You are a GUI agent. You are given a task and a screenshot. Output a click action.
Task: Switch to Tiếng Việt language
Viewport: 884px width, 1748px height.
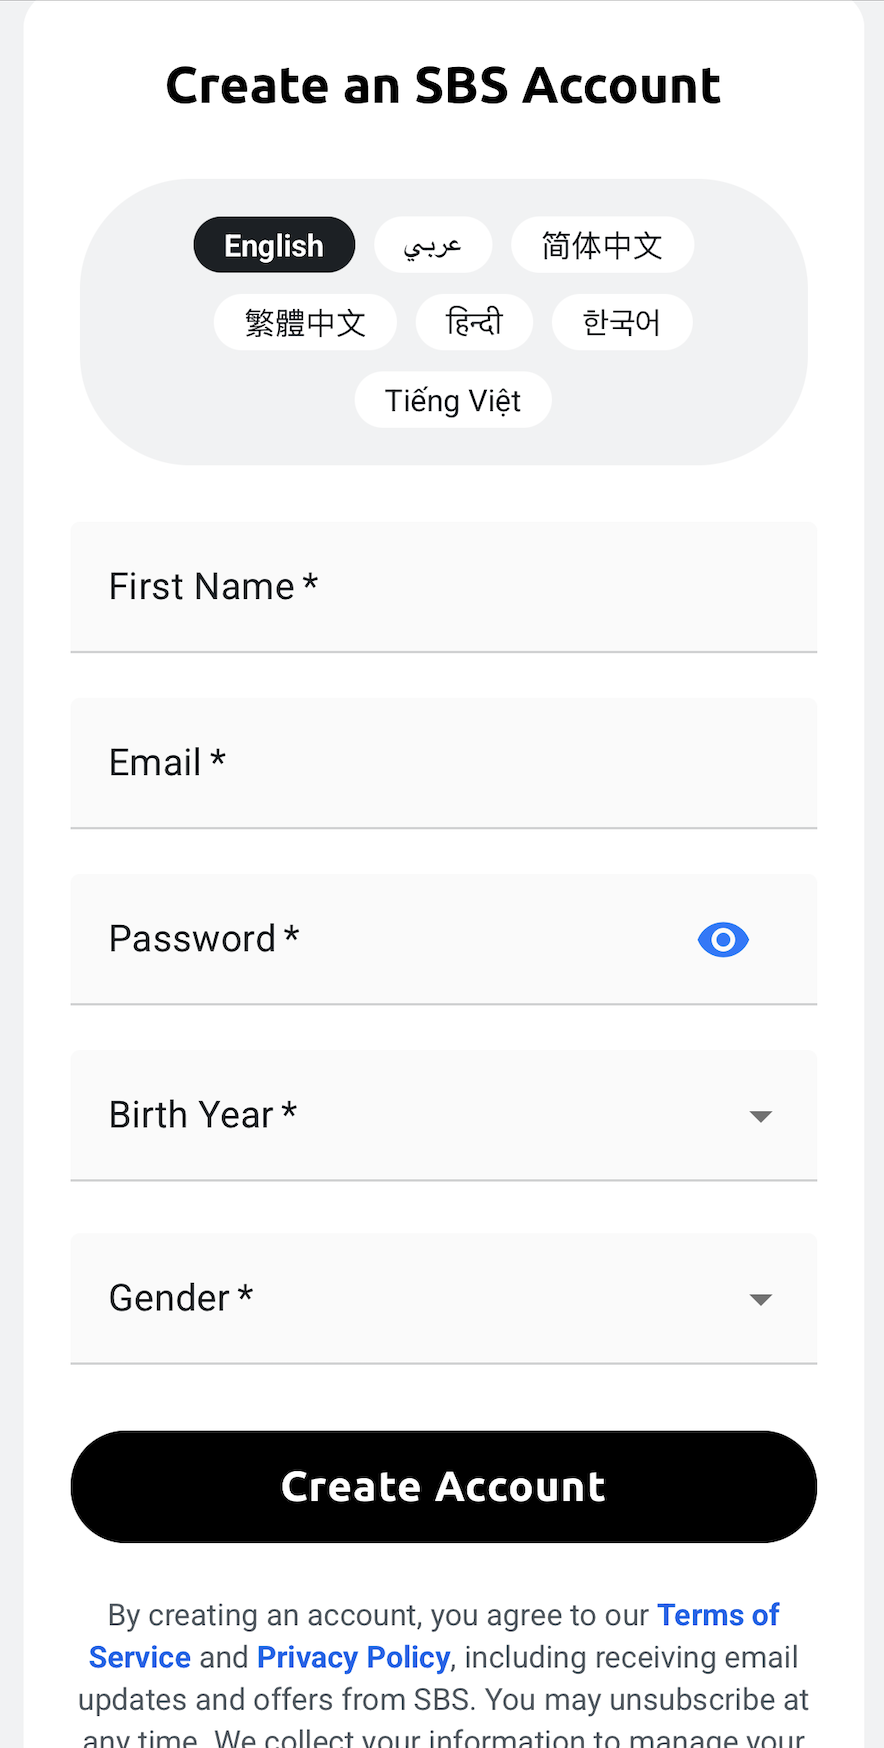(453, 400)
